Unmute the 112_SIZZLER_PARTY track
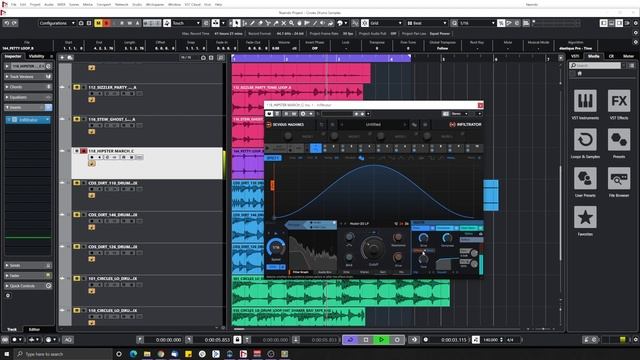The image size is (640, 360). pos(77,87)
